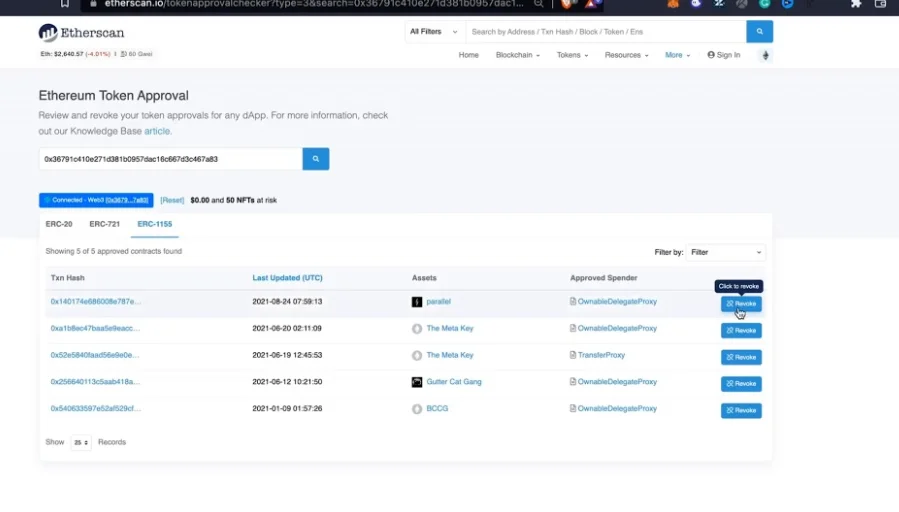
Task: Open the TransferProxy spender link
Action: coord(601,355)
